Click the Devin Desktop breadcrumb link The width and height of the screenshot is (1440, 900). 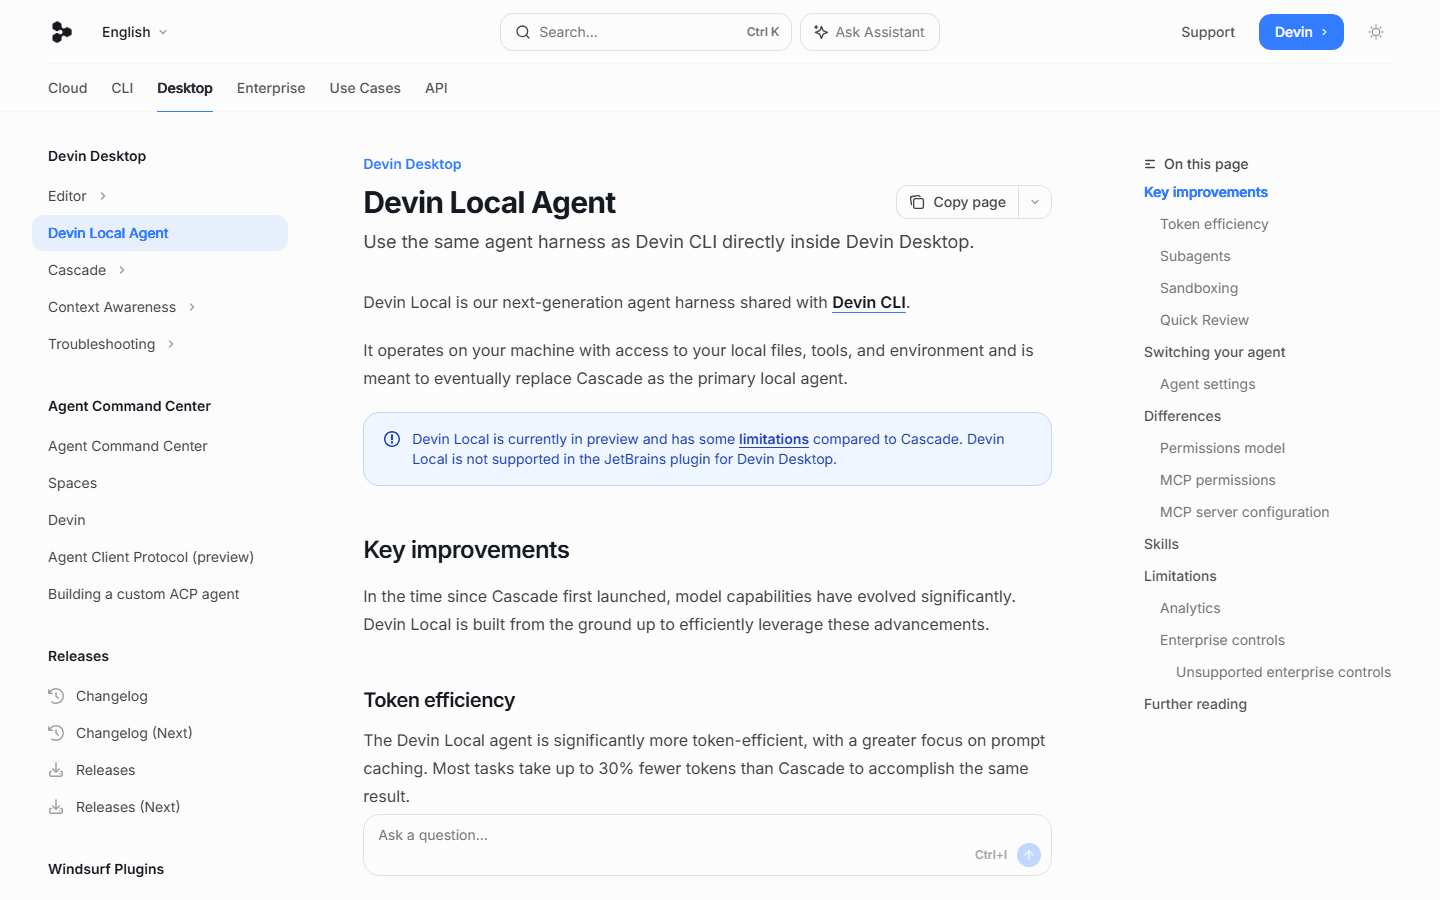point(412,164)
